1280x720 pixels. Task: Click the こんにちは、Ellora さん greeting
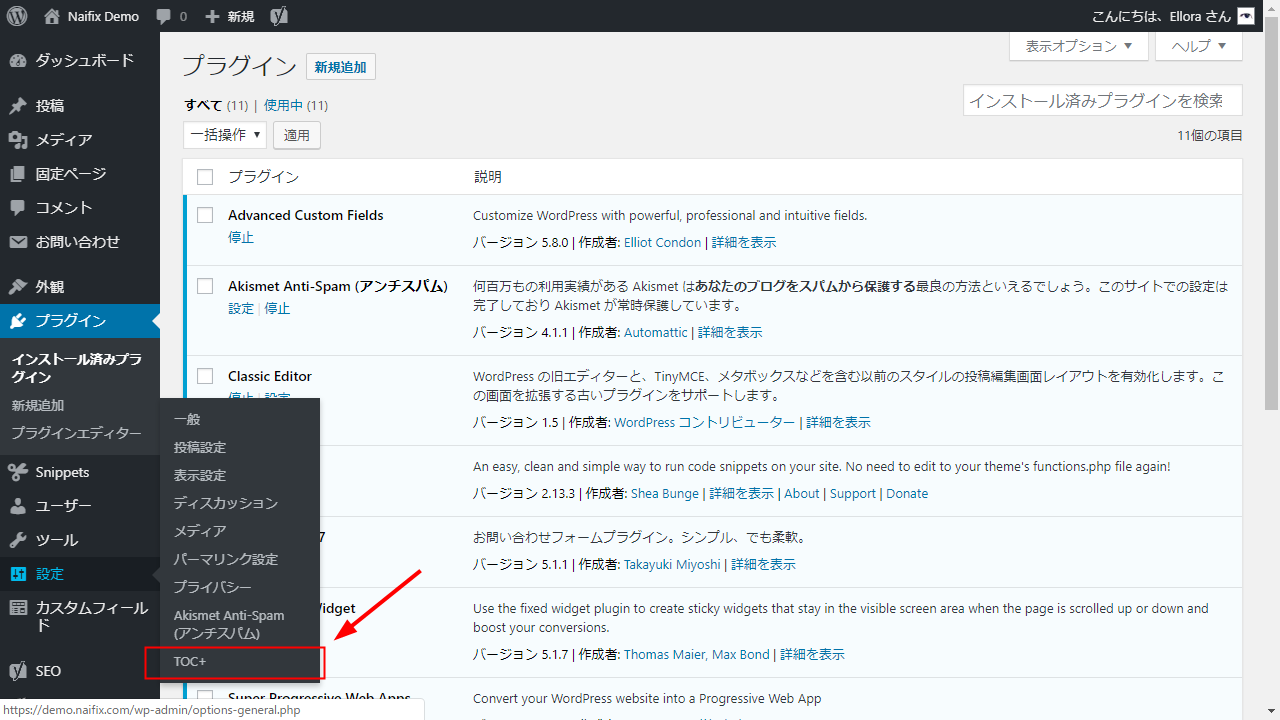click(1162, 16)
